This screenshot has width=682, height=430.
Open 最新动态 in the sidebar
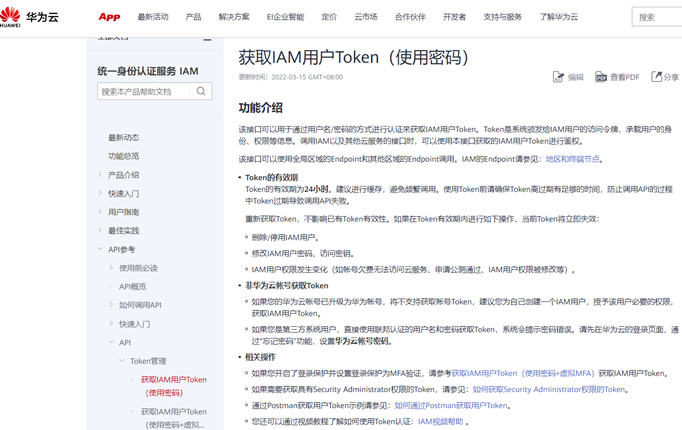point(124,137)
